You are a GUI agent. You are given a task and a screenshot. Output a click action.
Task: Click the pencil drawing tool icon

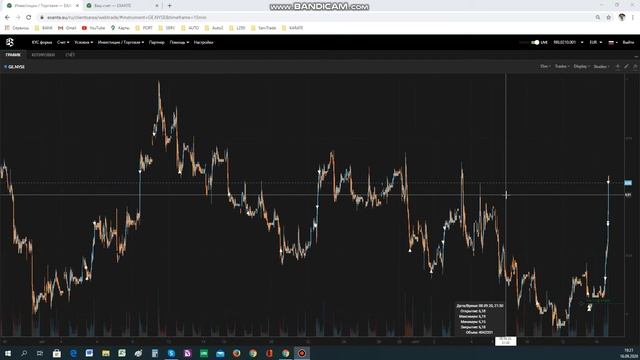tap(627, 66)
